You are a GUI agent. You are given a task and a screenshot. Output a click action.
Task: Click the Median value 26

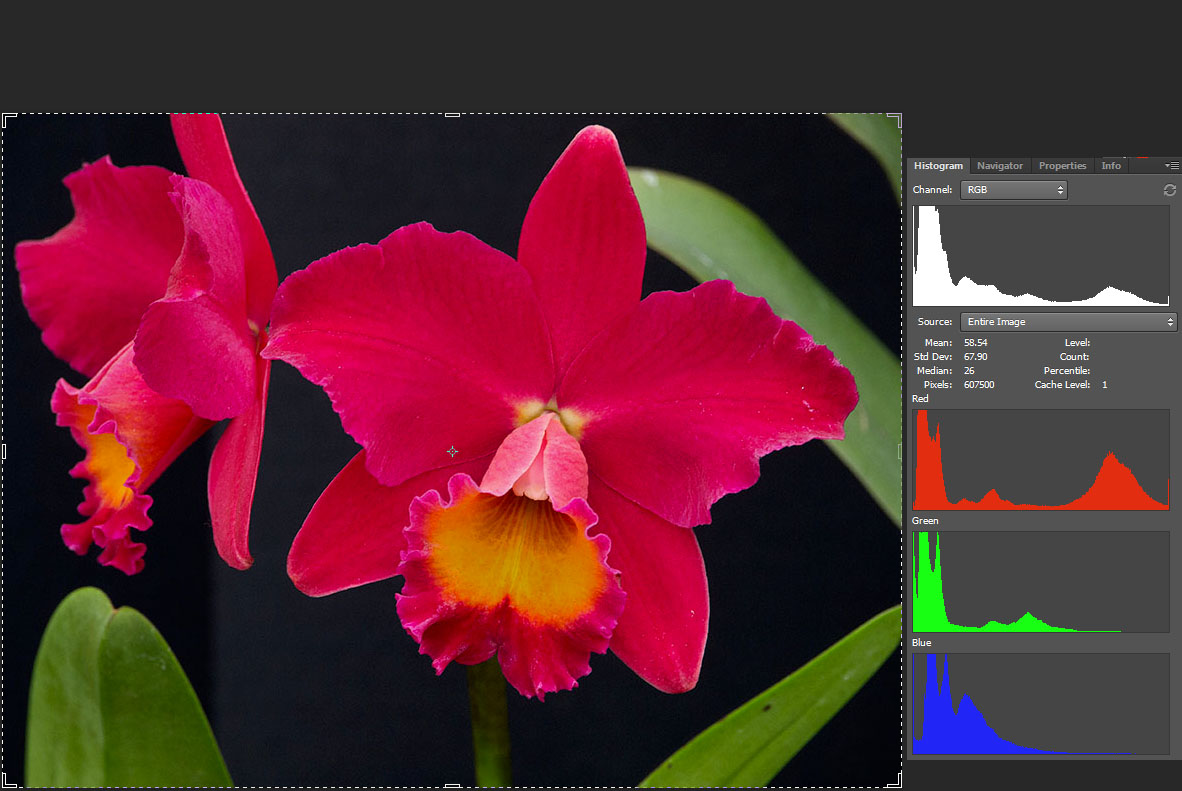click(x=969, y=371)
